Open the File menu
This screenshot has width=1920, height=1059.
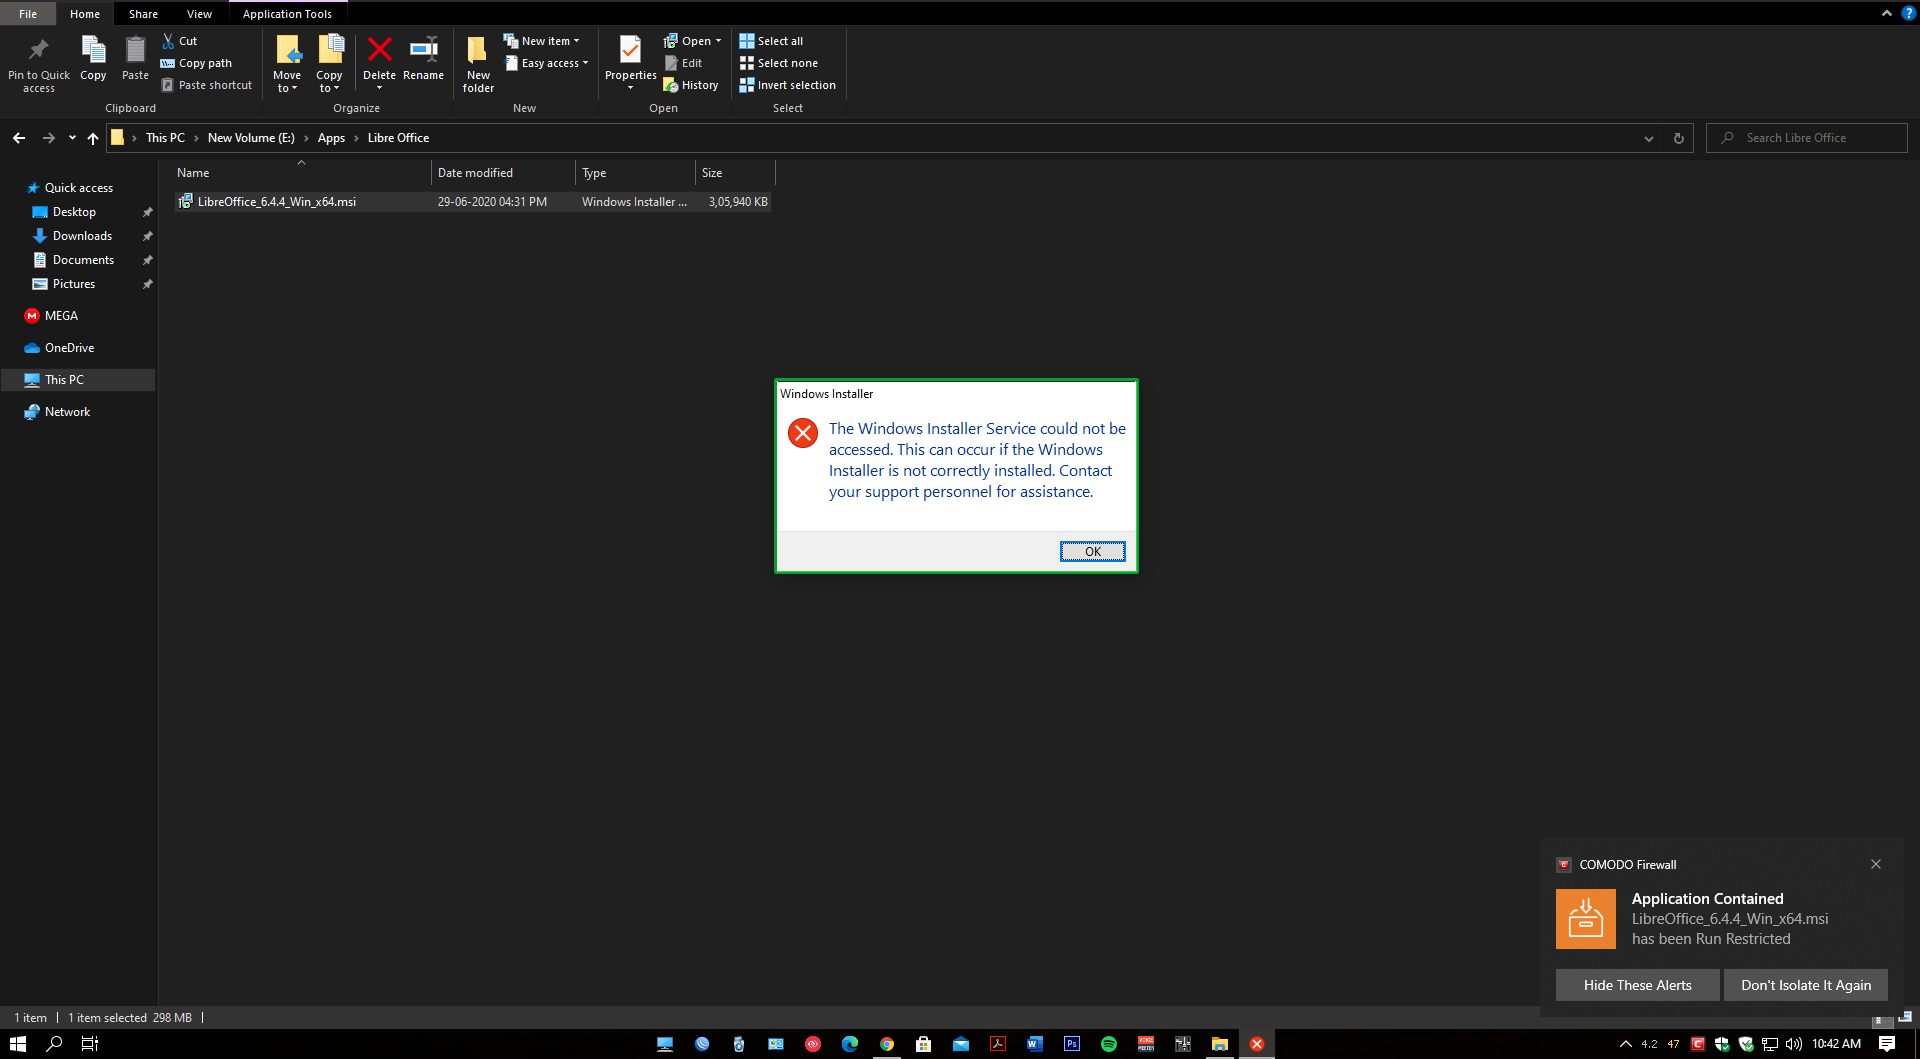[x=28, y=14]
